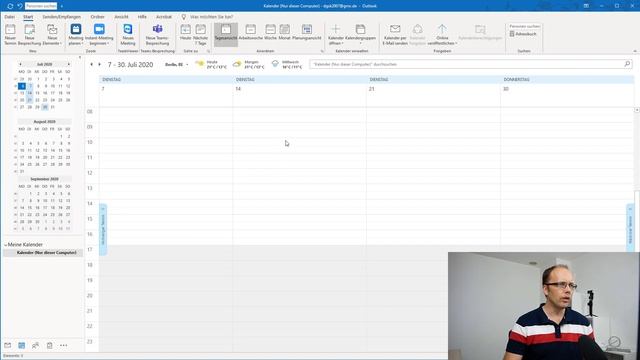Open the Instant Meeting beginnen dropdown
Viewport: 640px width, 360px height.
pos(99,35)
